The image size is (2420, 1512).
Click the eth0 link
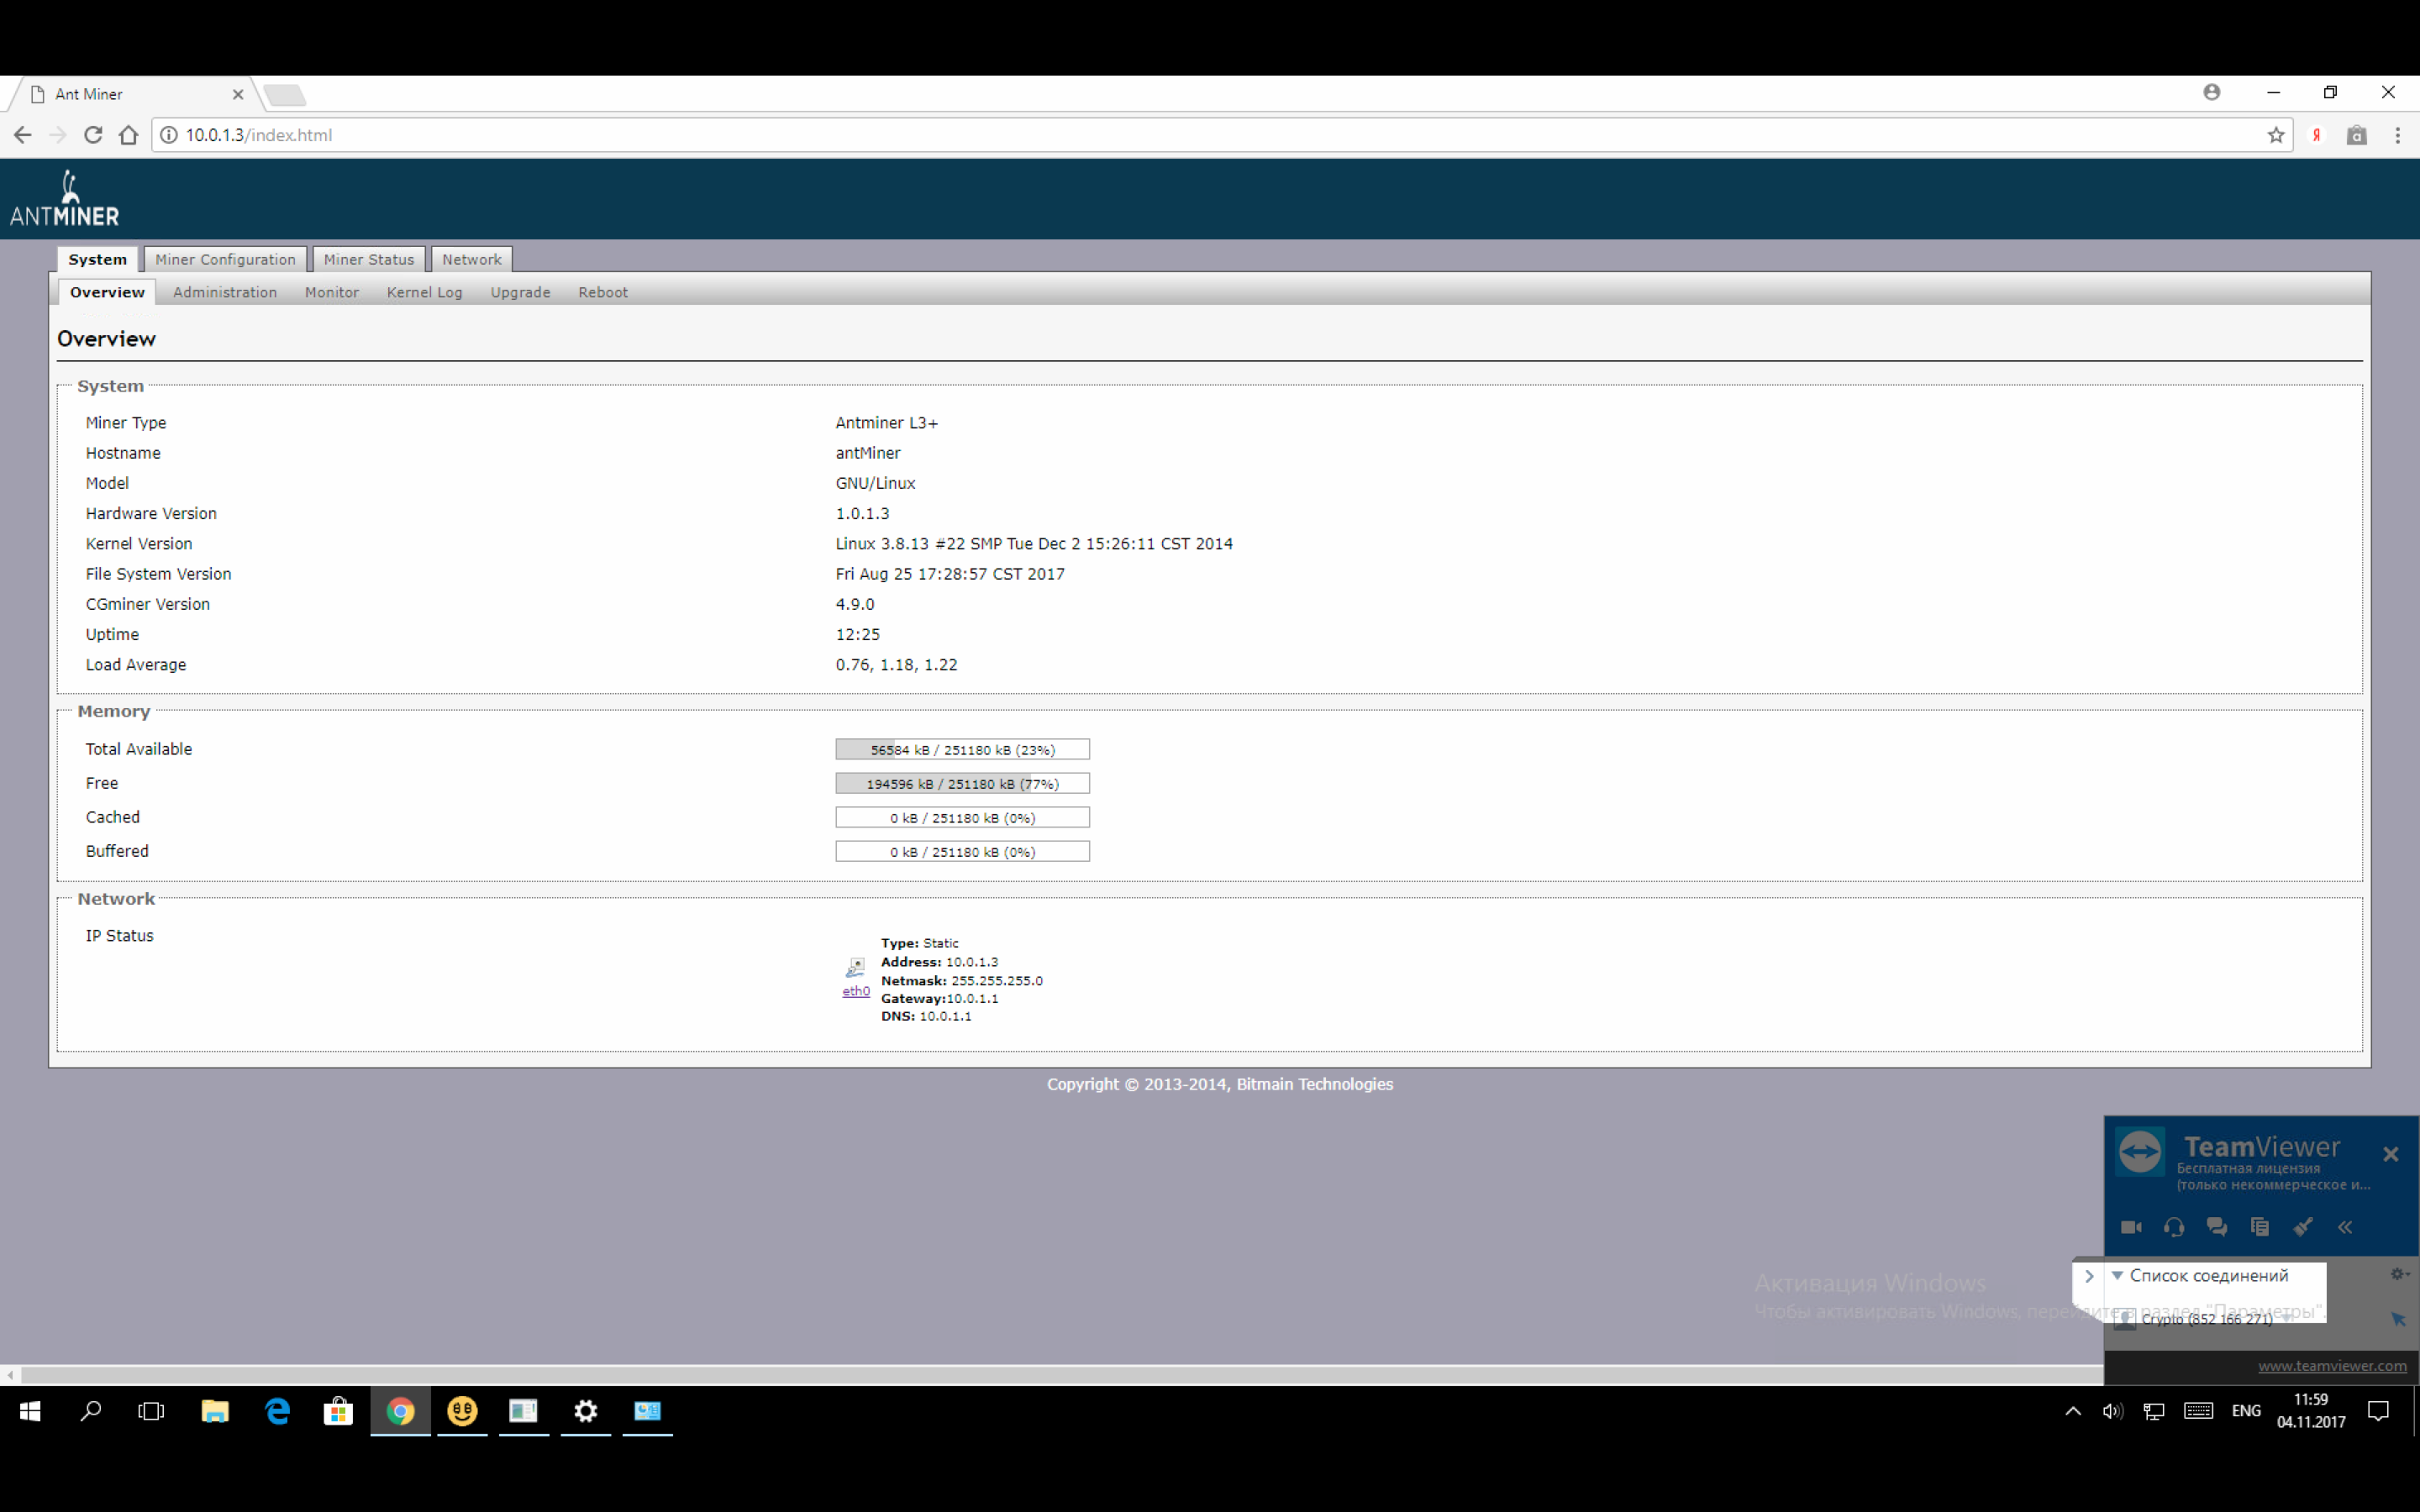pos(856,991)
